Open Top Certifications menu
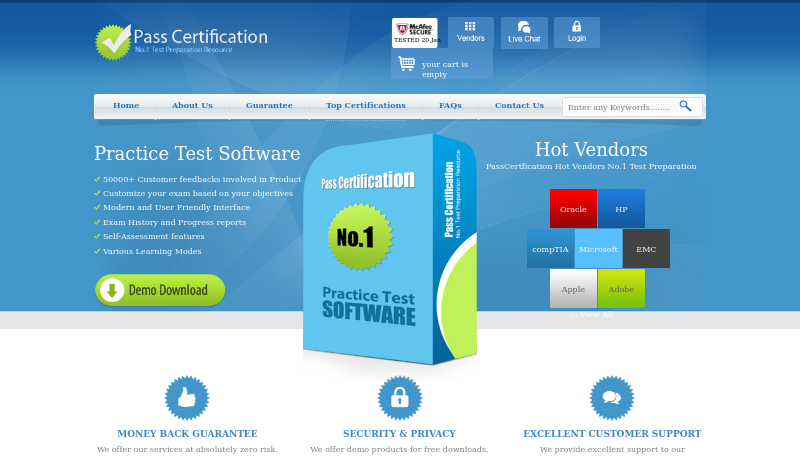Image resolution: width=800 pixels, height=456 pixels. tap(366, 105)
